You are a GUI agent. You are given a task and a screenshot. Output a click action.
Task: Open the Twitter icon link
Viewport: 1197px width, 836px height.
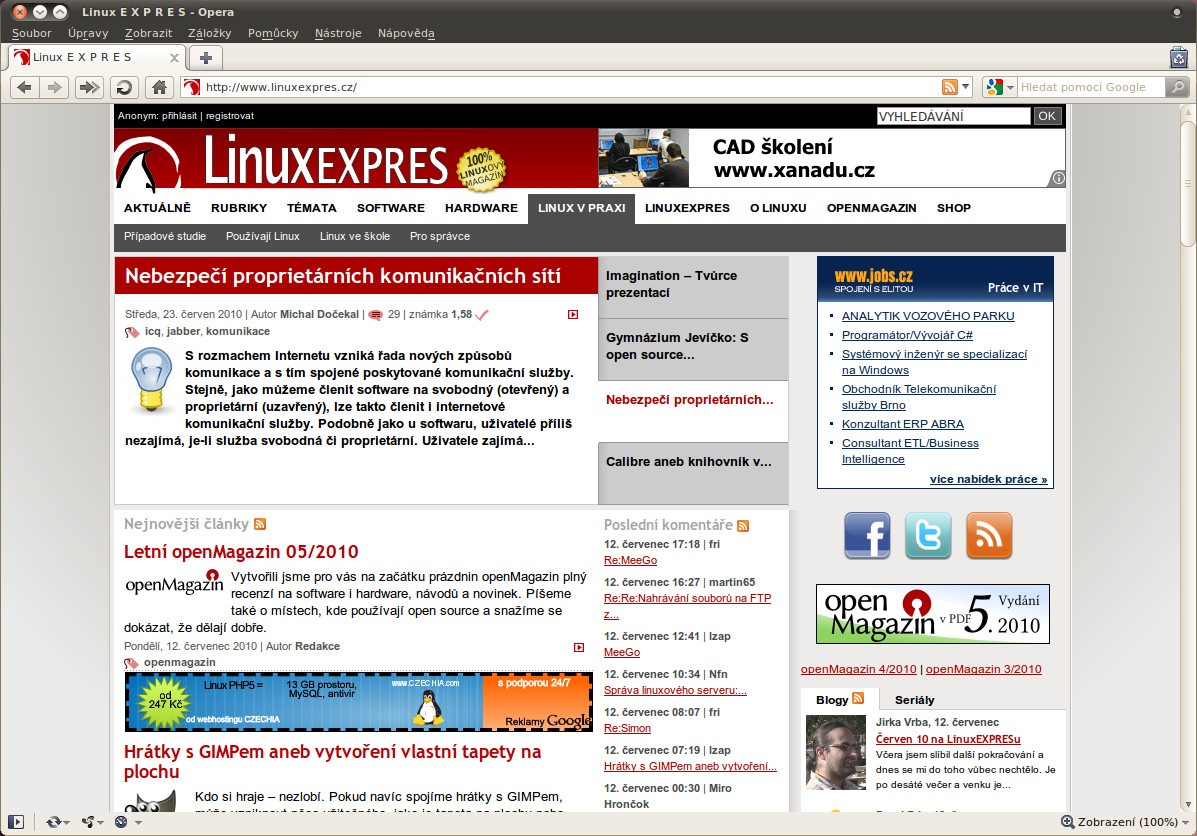coord(928,535)
